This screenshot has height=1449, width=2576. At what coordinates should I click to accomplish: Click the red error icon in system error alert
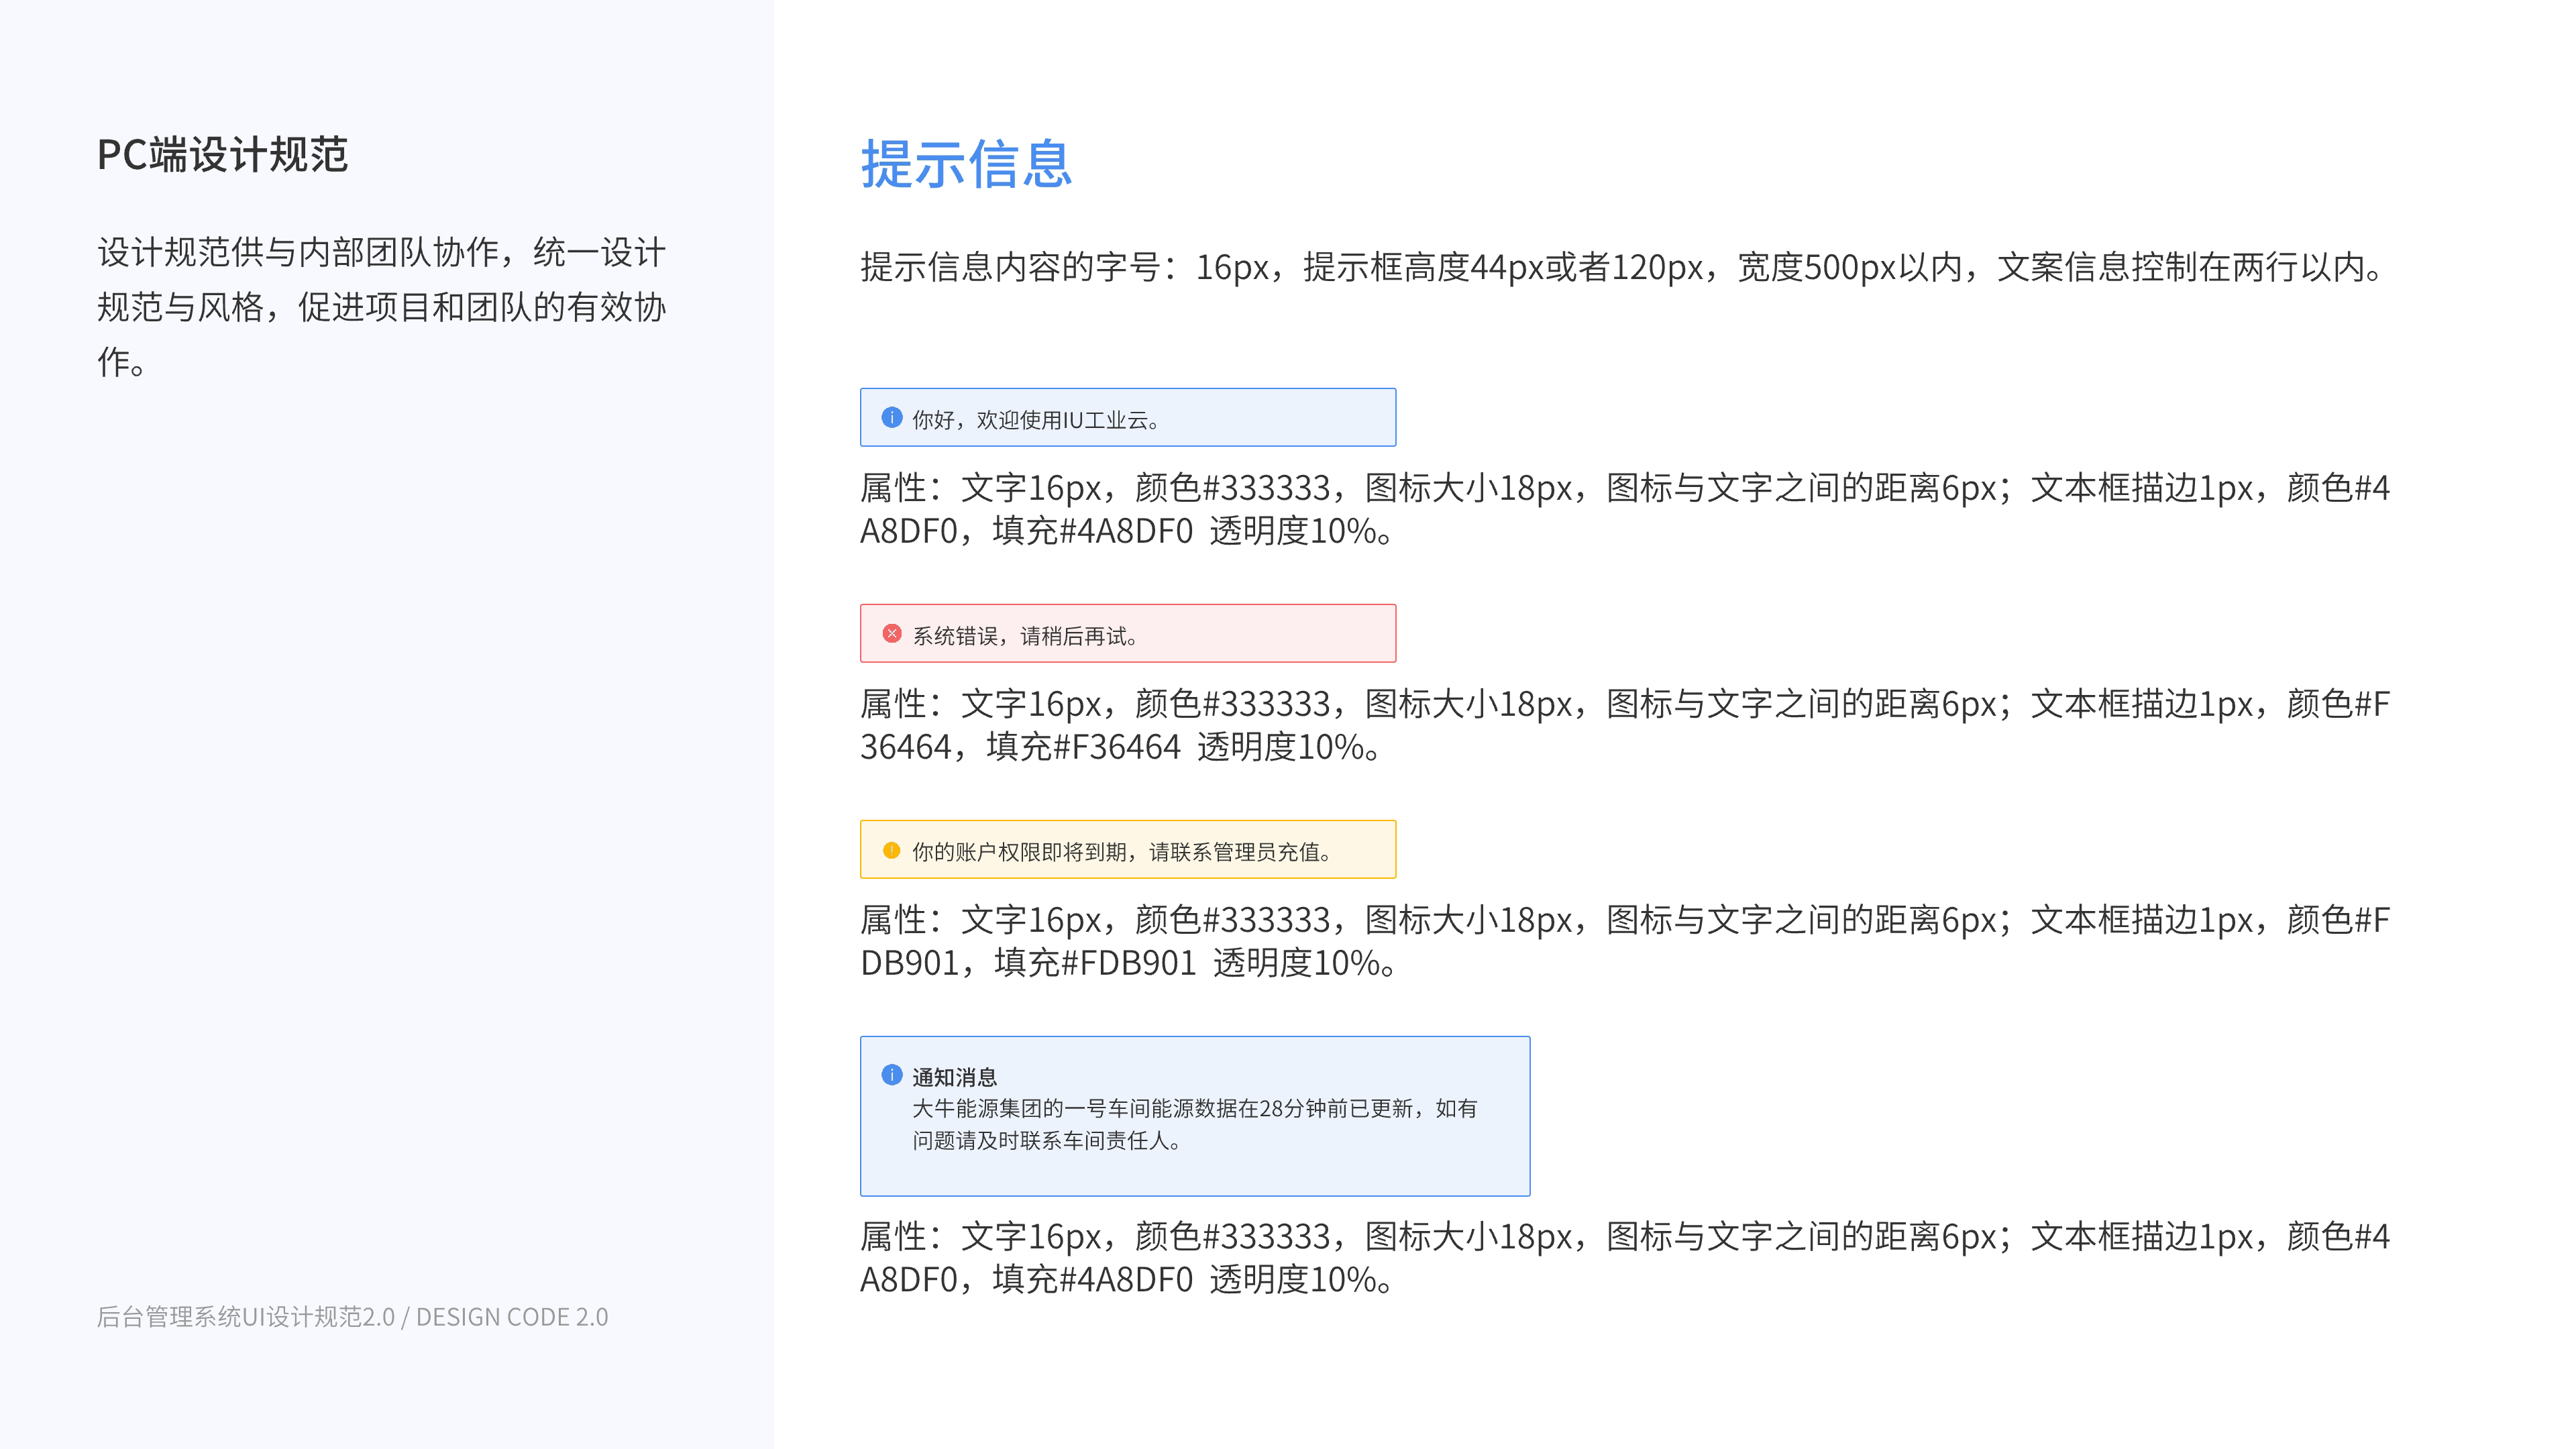click(892, 634)
